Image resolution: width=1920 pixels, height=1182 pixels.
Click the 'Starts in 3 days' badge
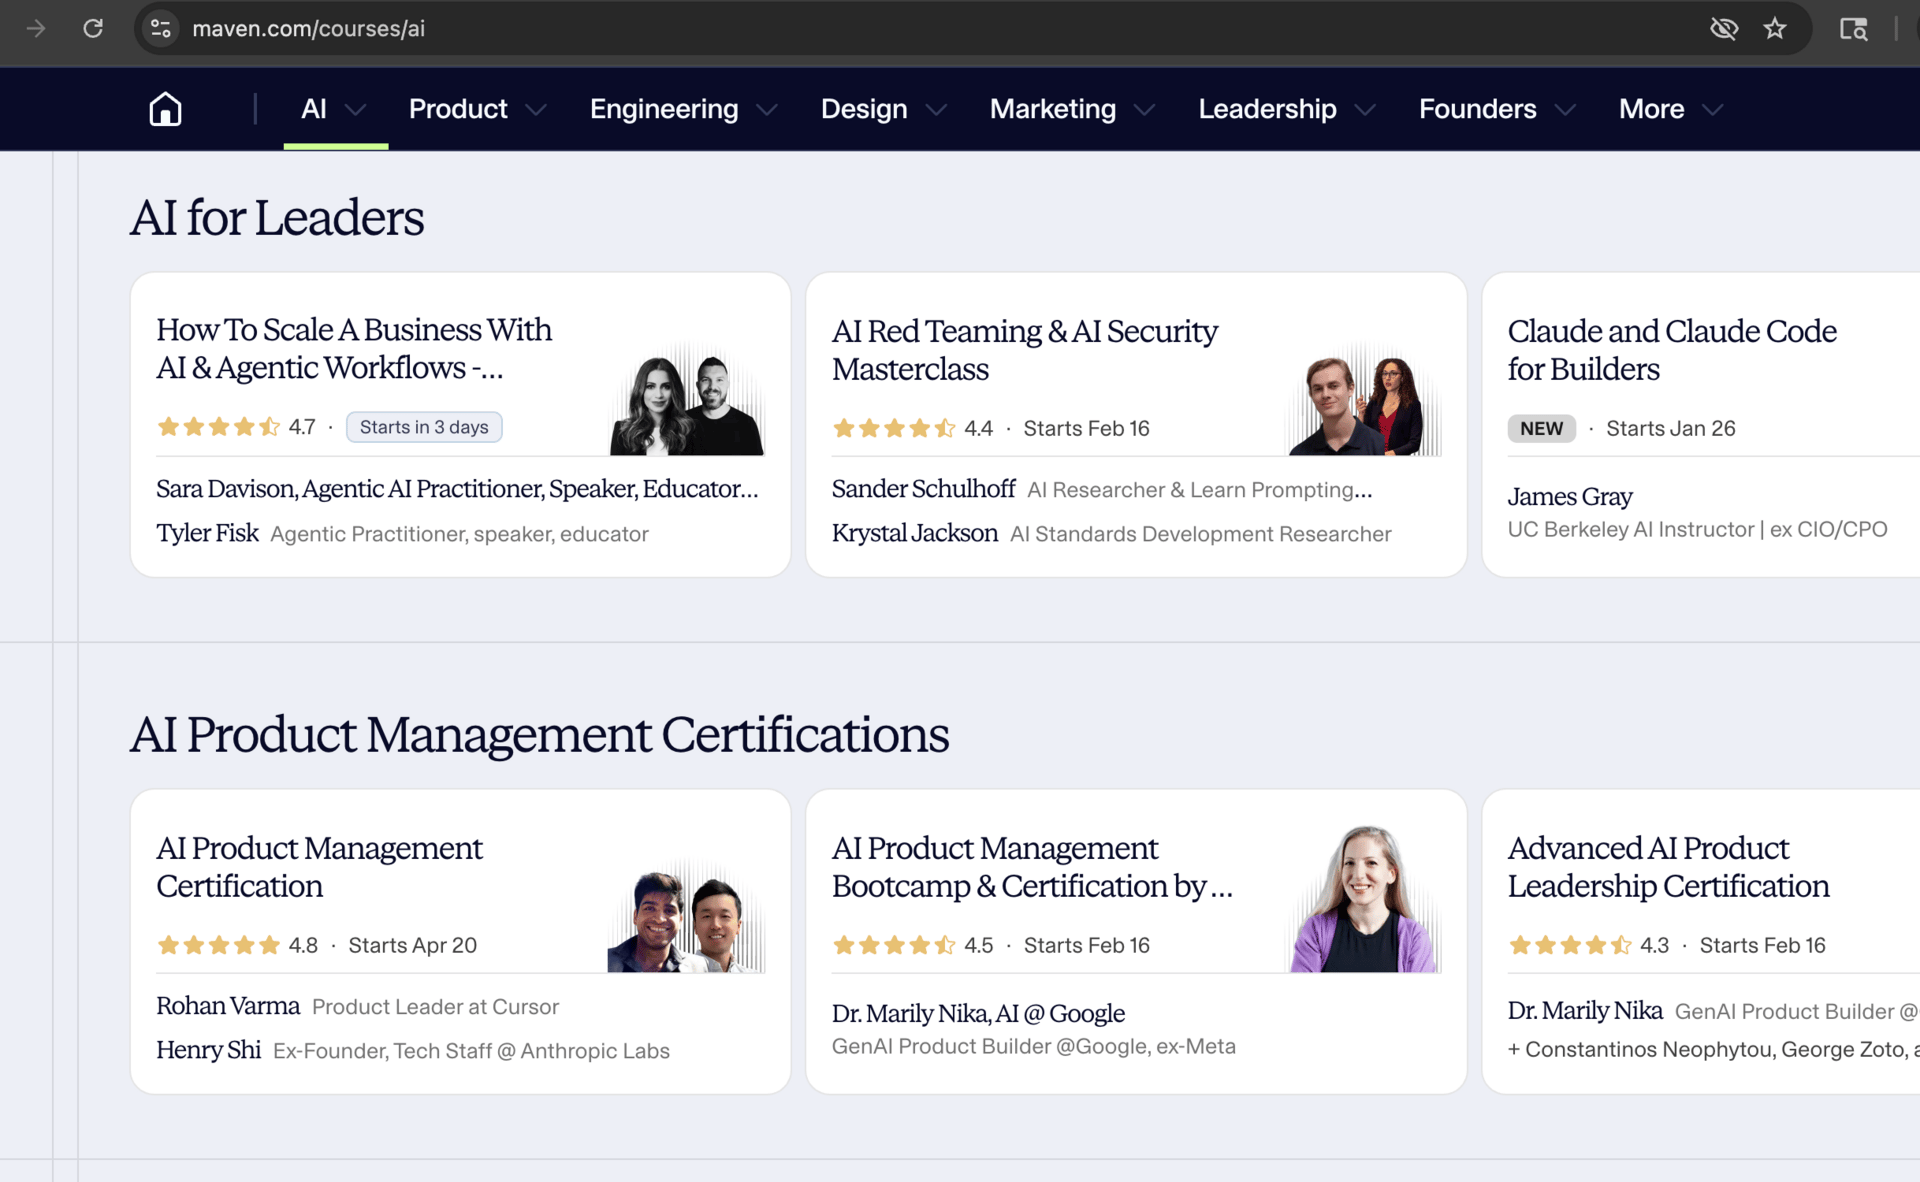424,427
